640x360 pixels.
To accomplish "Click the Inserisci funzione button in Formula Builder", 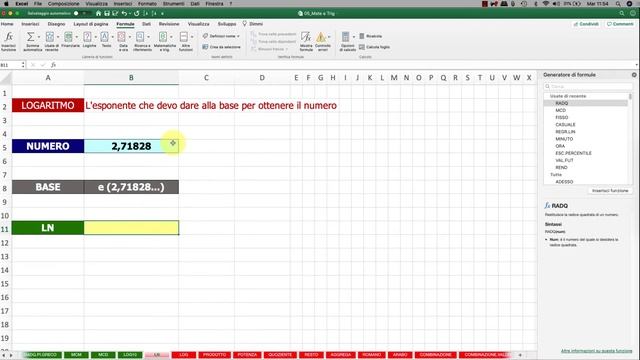I will pos(610,191).
